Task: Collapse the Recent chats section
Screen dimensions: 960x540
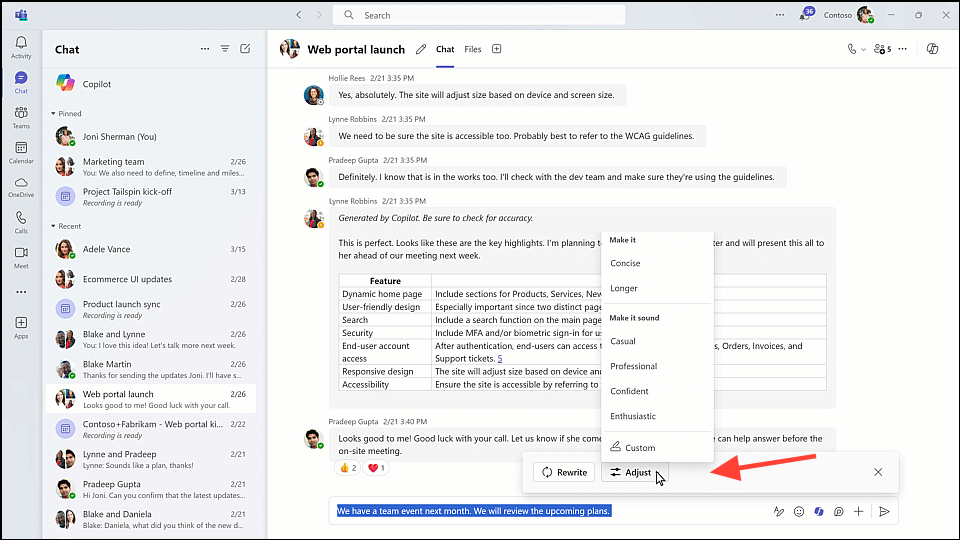Action: [53, 227]
